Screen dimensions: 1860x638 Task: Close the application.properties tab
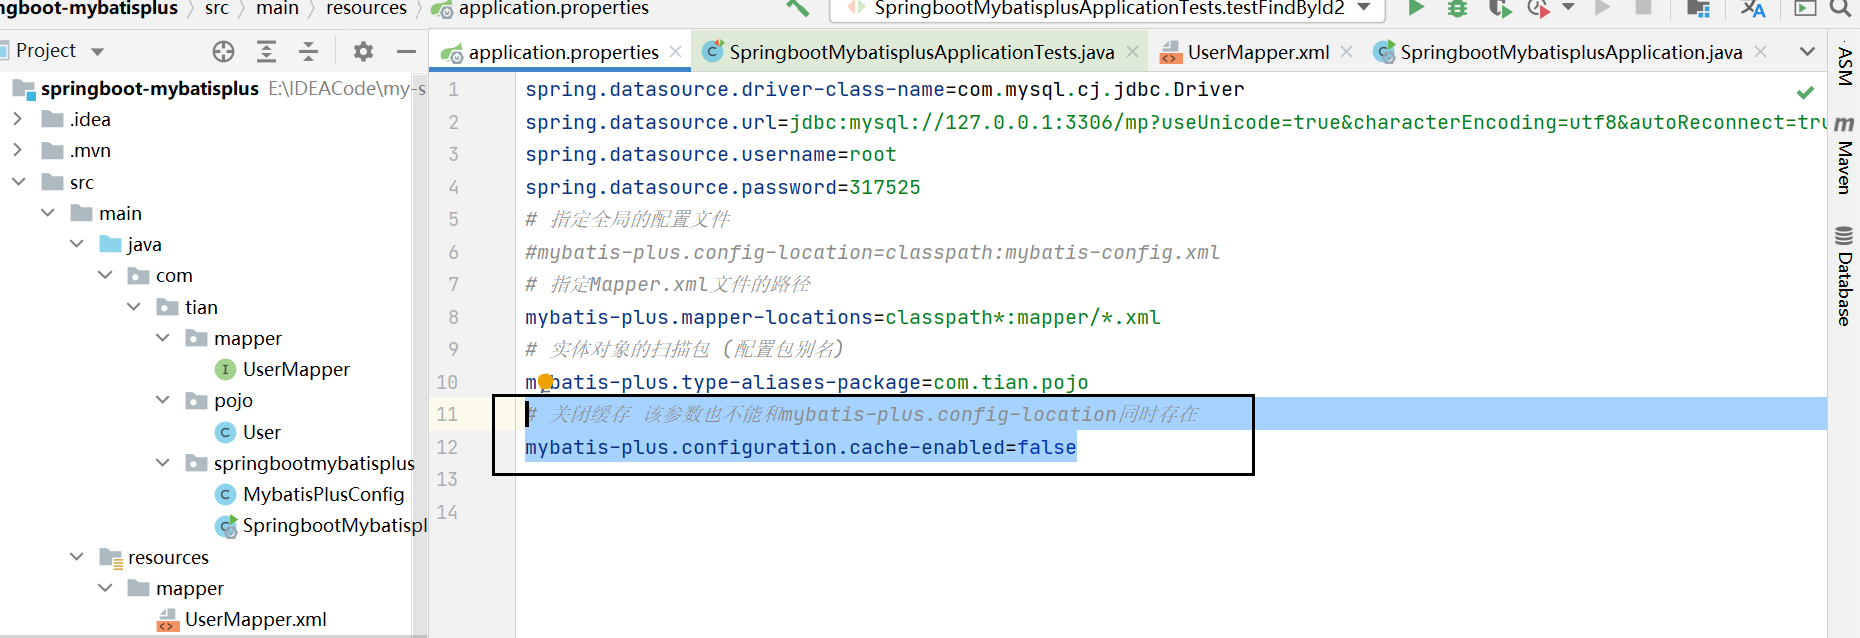(676, 52)
